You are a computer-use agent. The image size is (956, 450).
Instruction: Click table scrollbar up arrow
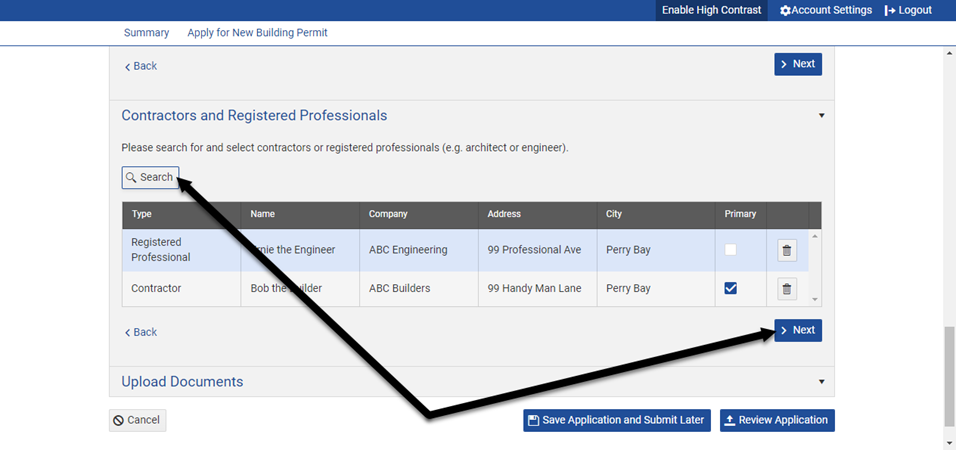point(815,235)
